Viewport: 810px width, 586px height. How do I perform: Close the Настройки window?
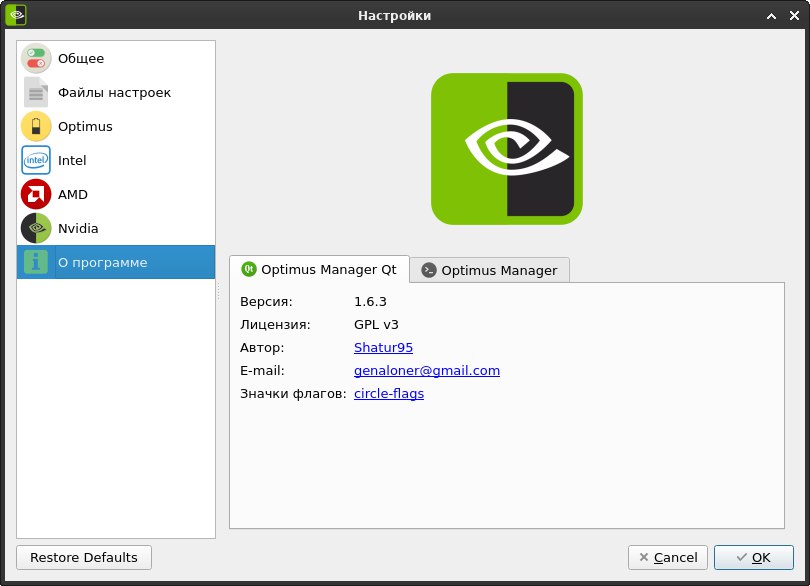pos(795,16)
